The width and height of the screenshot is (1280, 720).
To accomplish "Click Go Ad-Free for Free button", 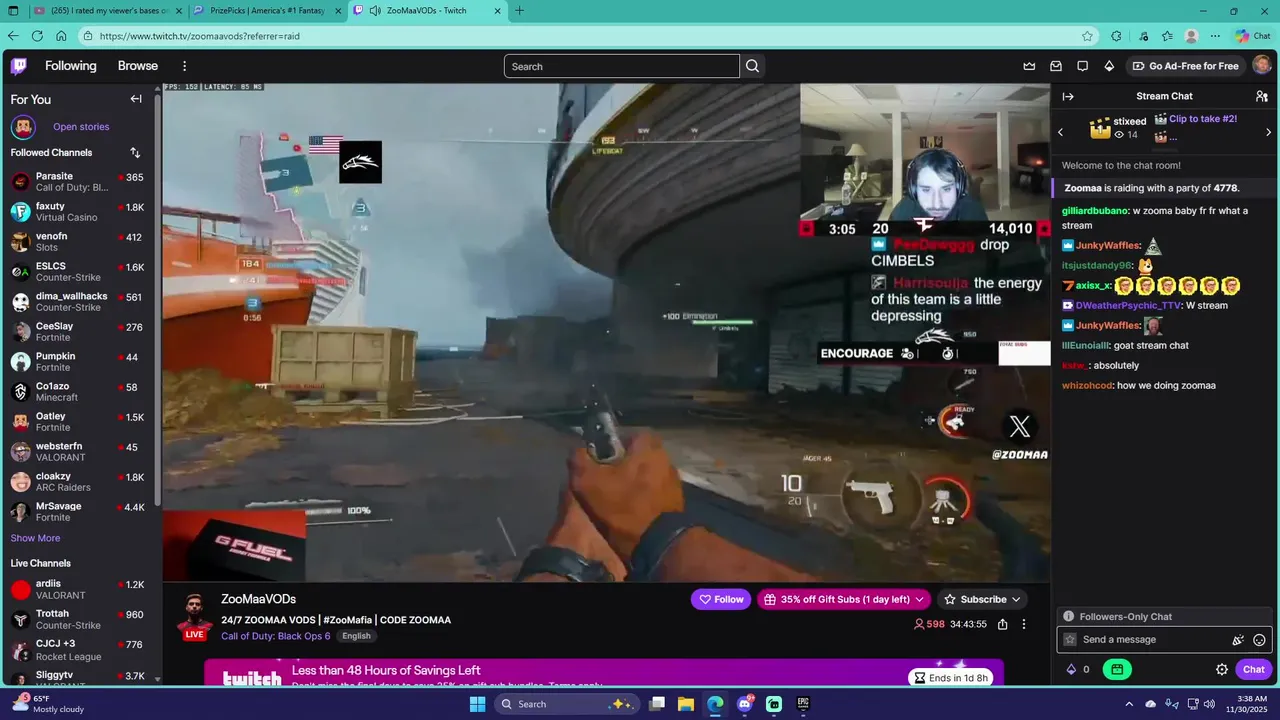I will pyautogui.click(x=1185, y=66).
